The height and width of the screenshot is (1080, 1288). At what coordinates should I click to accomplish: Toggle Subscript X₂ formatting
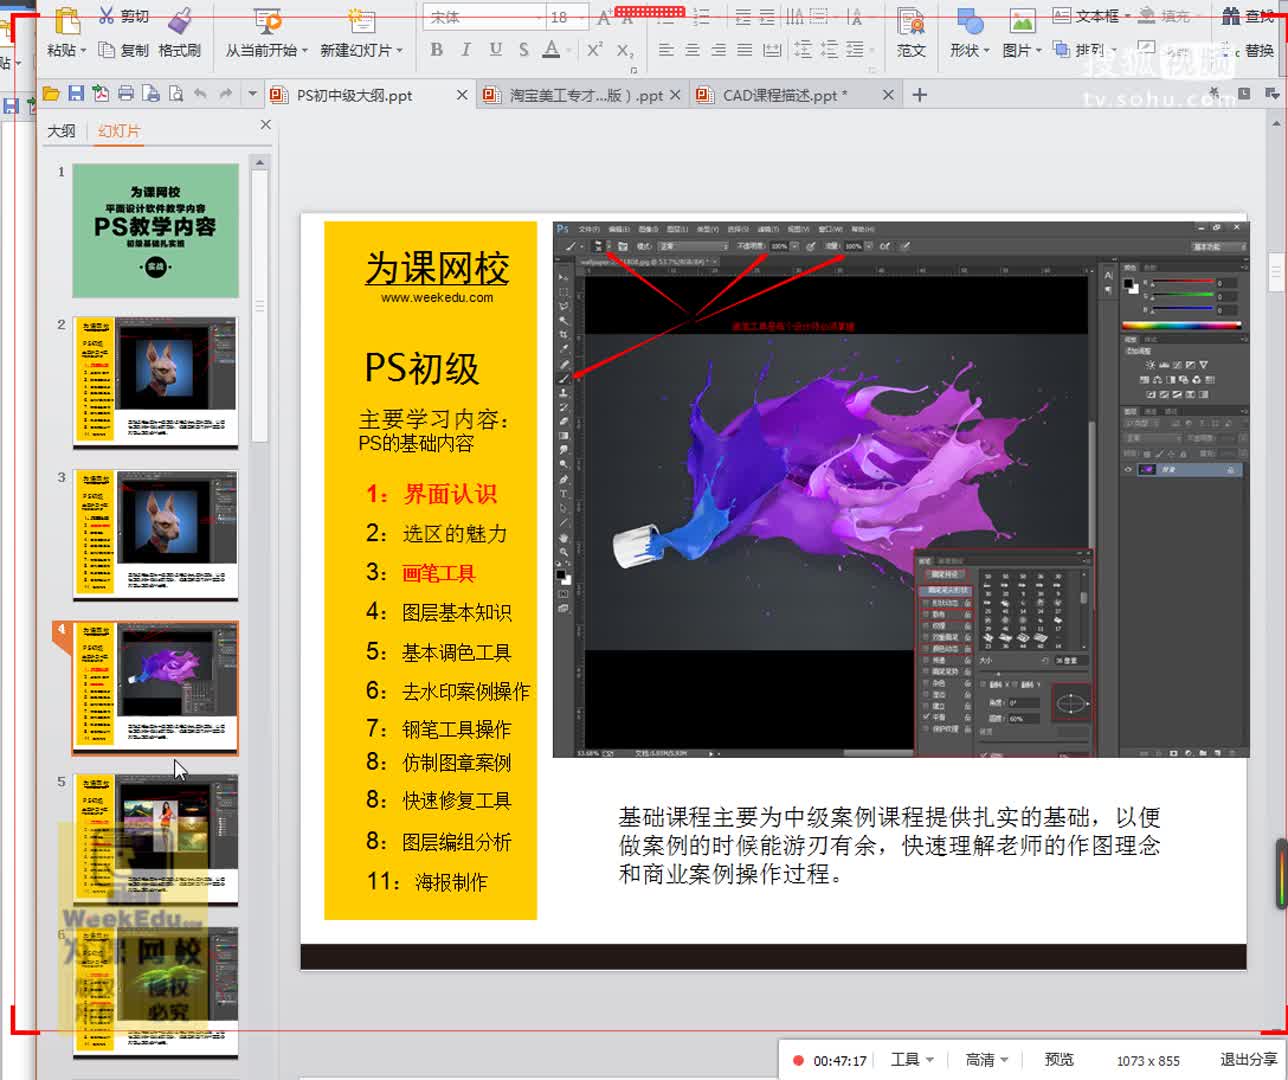pos(624,50)
